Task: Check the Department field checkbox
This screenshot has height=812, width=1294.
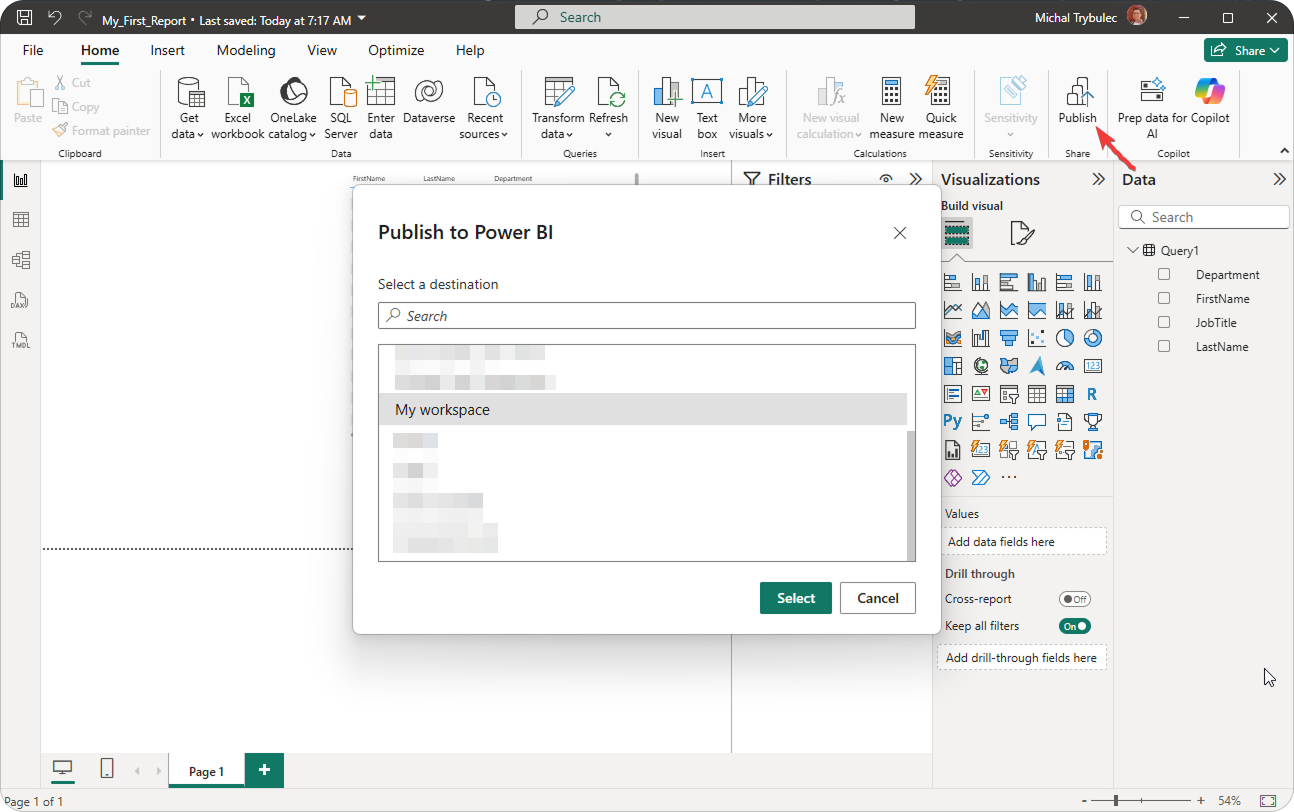Action: click(x=1164, y=275)
